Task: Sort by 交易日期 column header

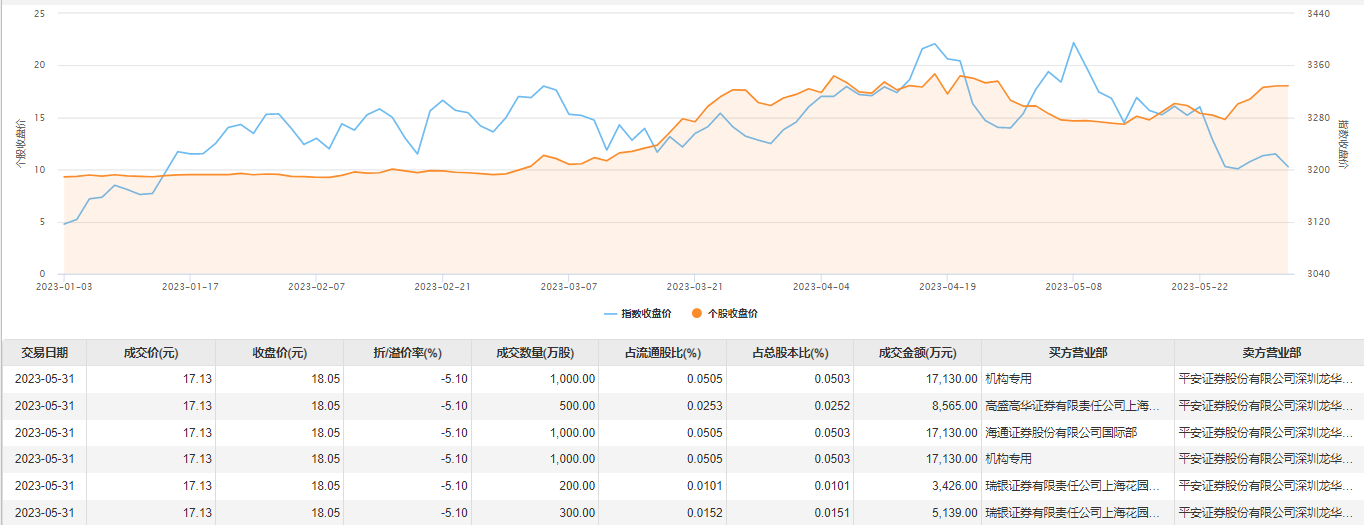Action: 44,353
